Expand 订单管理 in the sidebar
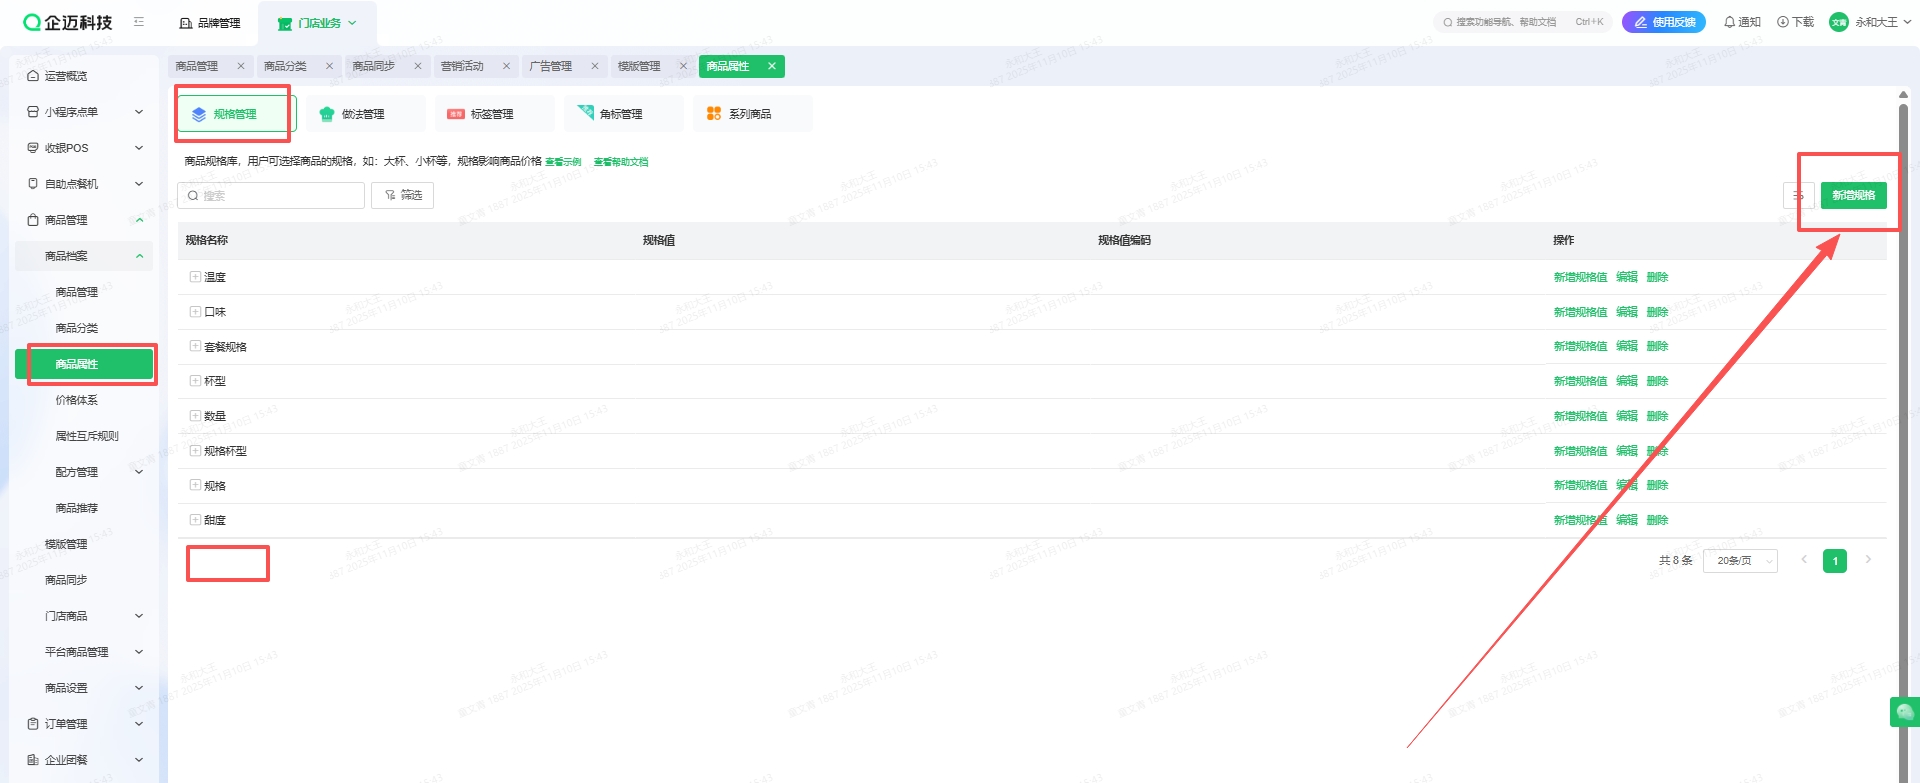Screen dimensions: 1920x783 (x=84, y=724)
